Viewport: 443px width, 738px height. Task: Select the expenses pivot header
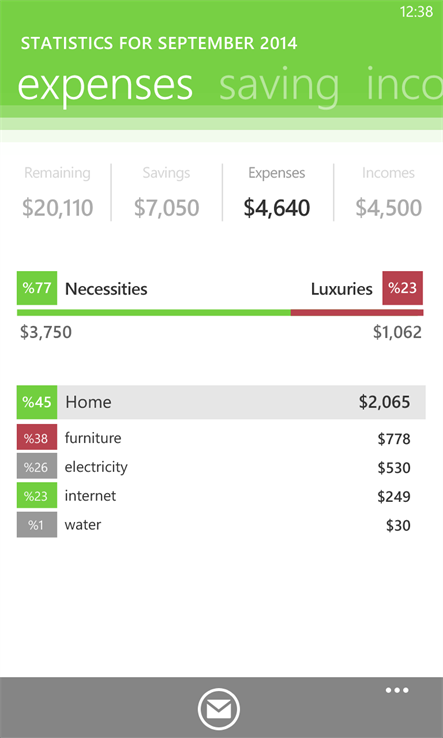coord(105,85)
